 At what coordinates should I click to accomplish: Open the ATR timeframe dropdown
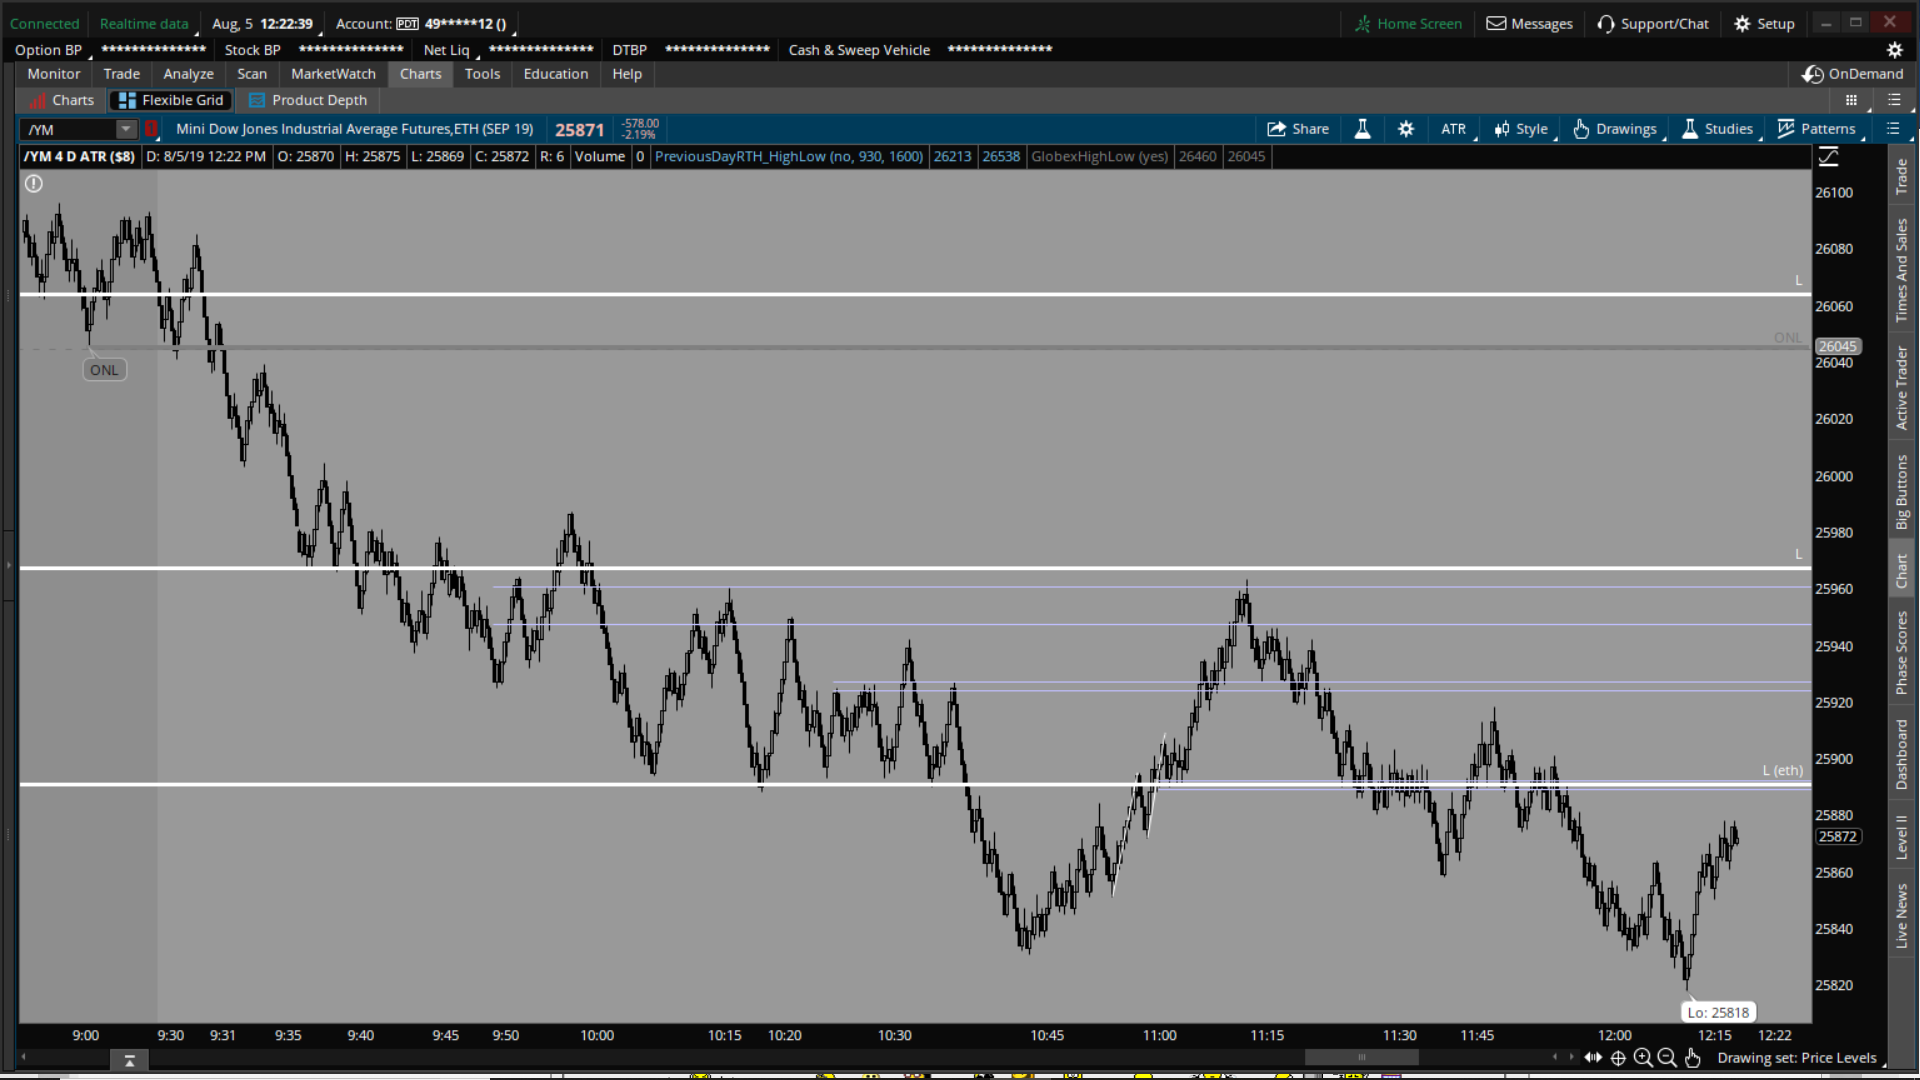[1455, 129]
